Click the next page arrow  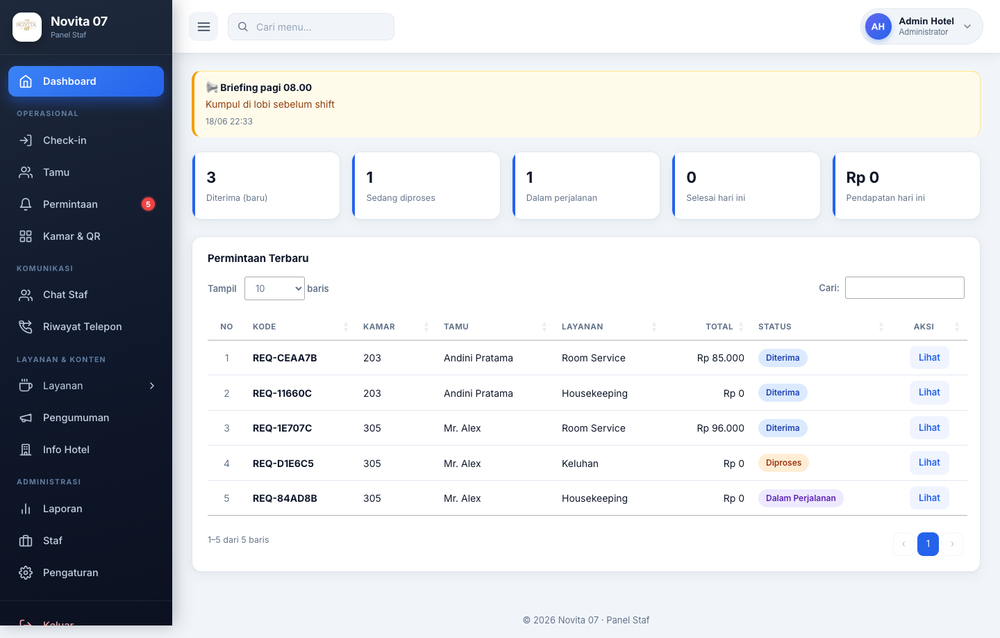click(952, 544)
